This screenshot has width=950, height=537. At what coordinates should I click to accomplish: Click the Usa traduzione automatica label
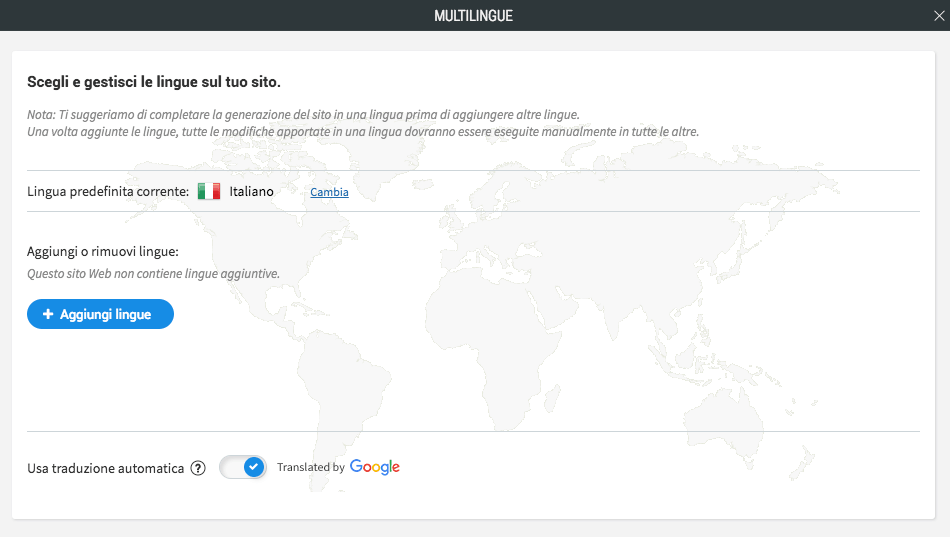coord(105,469)
